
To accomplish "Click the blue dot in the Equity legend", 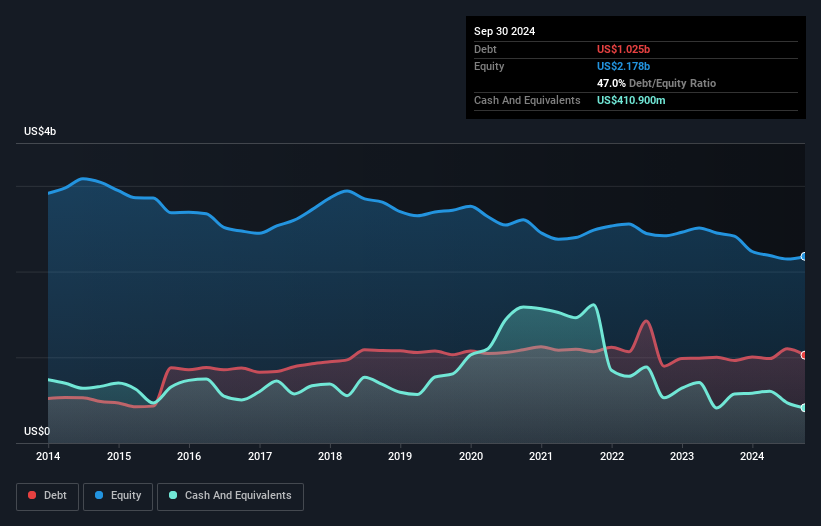I will click(101, 496).
